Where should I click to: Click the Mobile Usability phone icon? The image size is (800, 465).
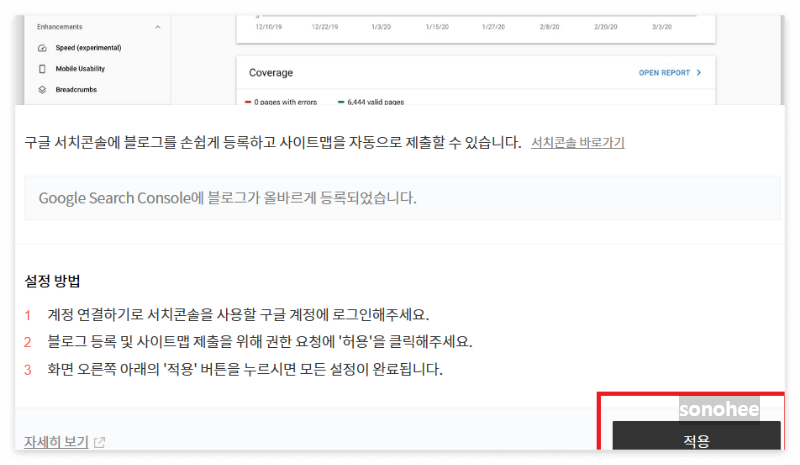click(x=42, y=68)
